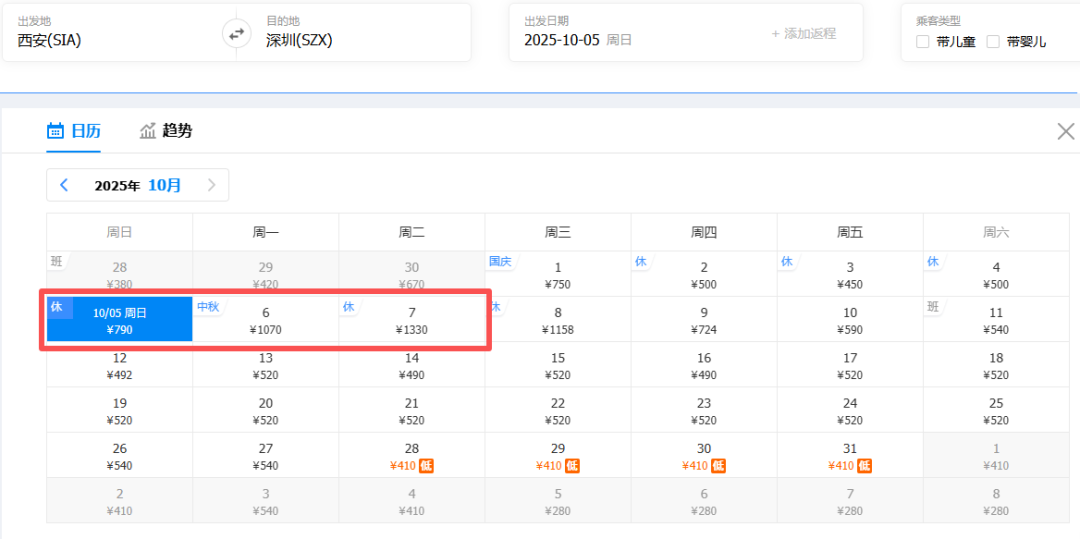
Task: Close the price calendar panel
Action: [x=1066, y=131]
